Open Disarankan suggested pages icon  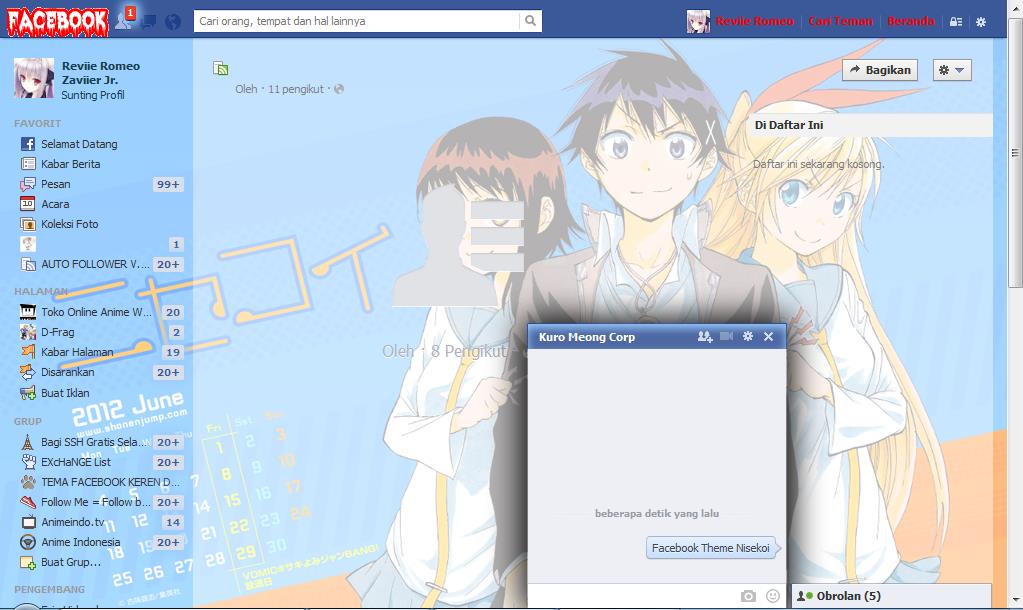pos(27,372)
